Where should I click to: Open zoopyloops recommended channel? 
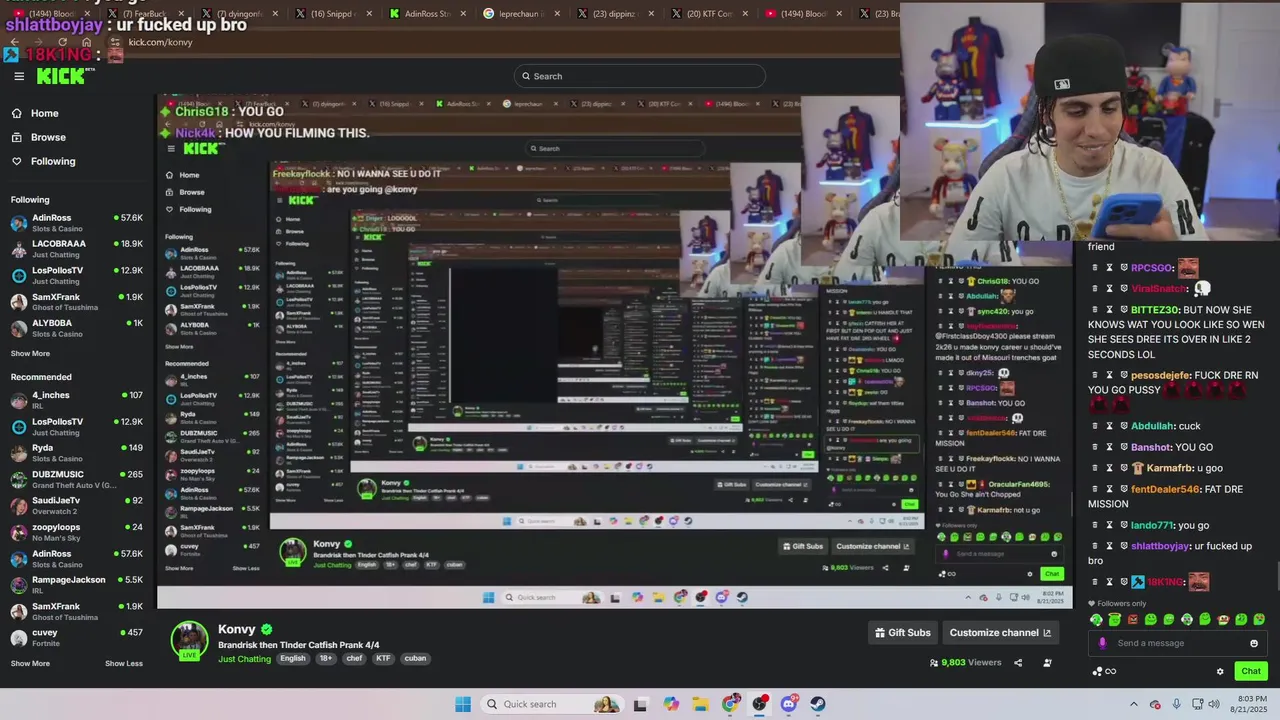[77, 532]
